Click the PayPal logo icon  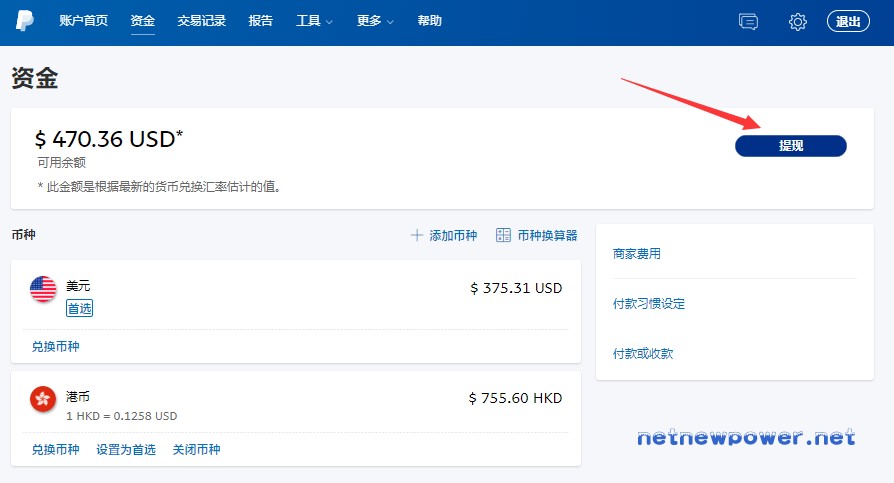point(24,21)
